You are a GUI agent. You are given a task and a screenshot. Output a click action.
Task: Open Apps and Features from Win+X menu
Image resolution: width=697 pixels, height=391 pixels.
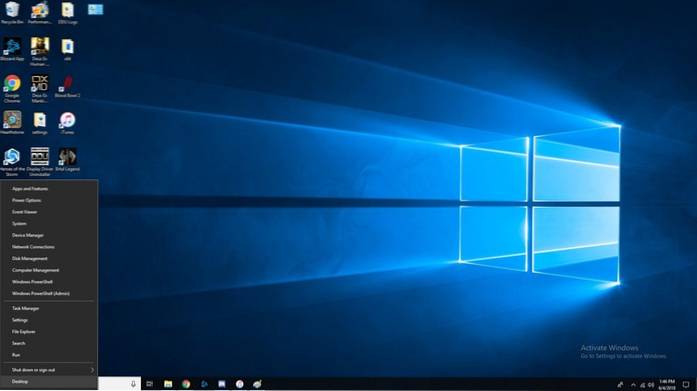point(49,189)
